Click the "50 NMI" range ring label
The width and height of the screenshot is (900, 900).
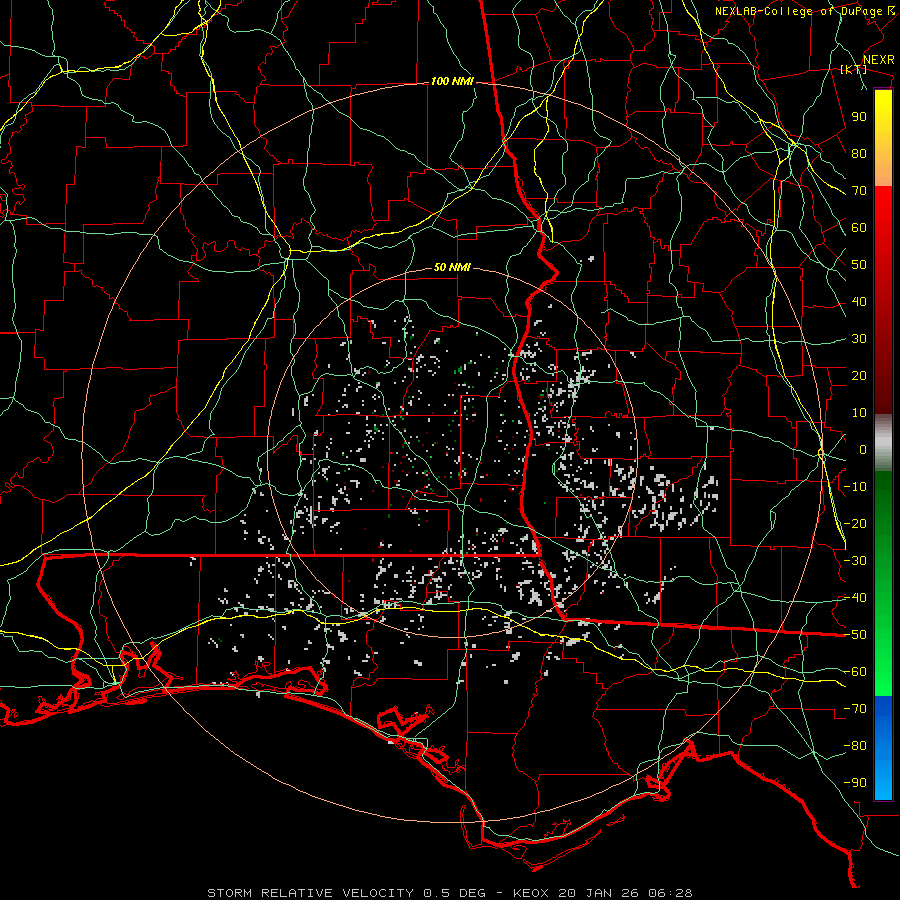point(452,267)
